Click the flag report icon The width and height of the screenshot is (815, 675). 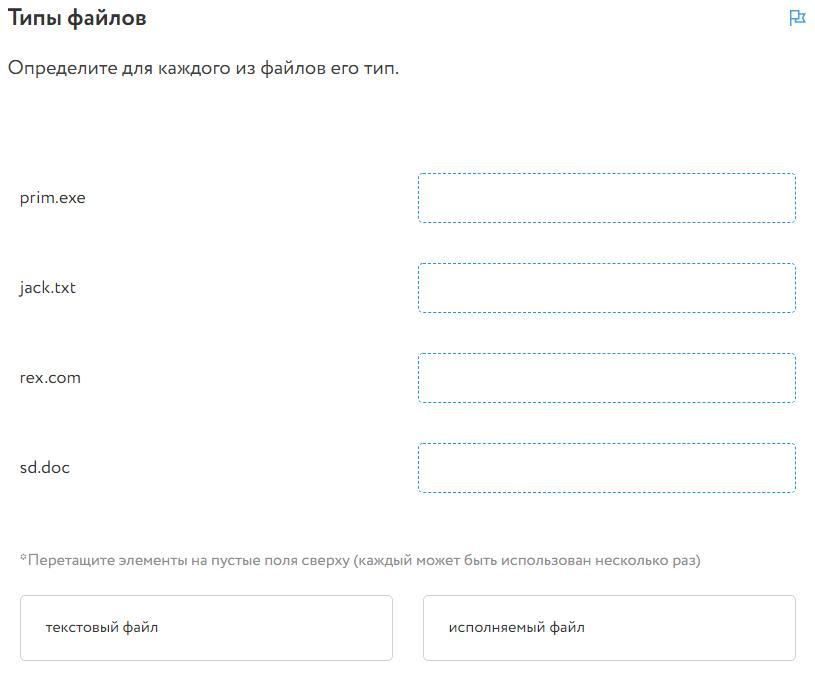click(x=796, y=18)
